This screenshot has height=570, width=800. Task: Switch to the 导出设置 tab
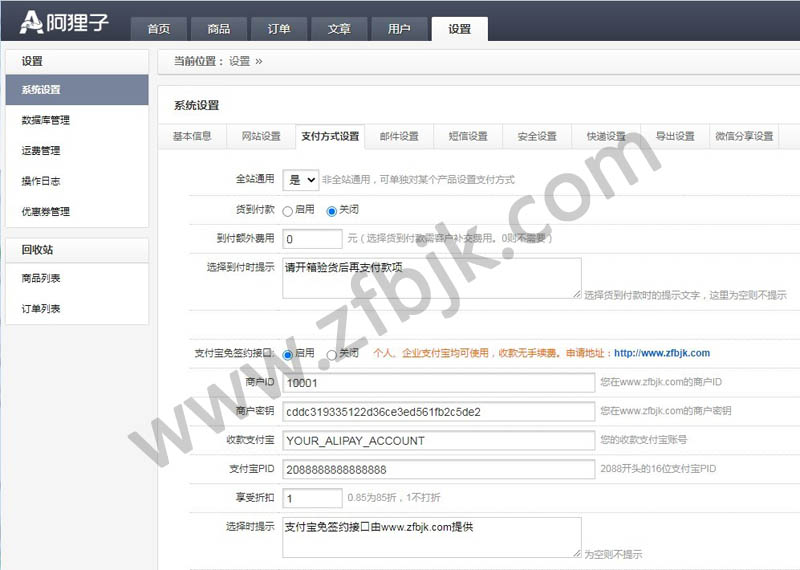click(x=675, y=136)
